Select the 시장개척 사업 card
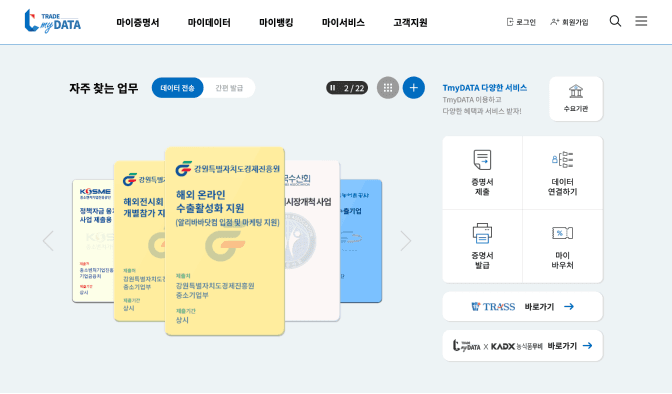Screen dimensions: 672x394 point(312,241)
